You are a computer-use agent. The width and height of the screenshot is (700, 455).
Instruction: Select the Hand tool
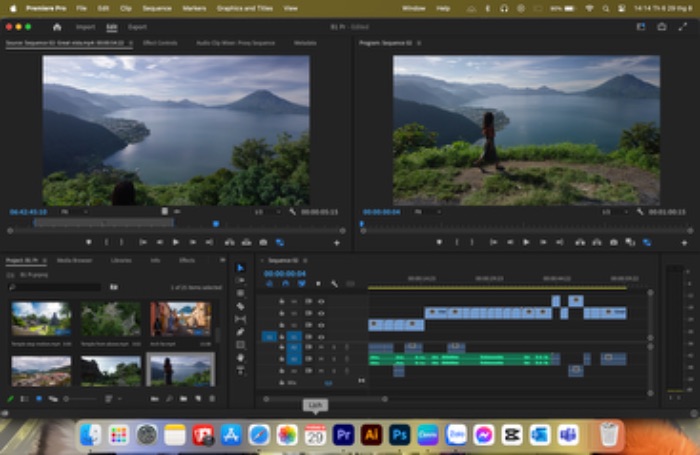click(x=240, y=358)
